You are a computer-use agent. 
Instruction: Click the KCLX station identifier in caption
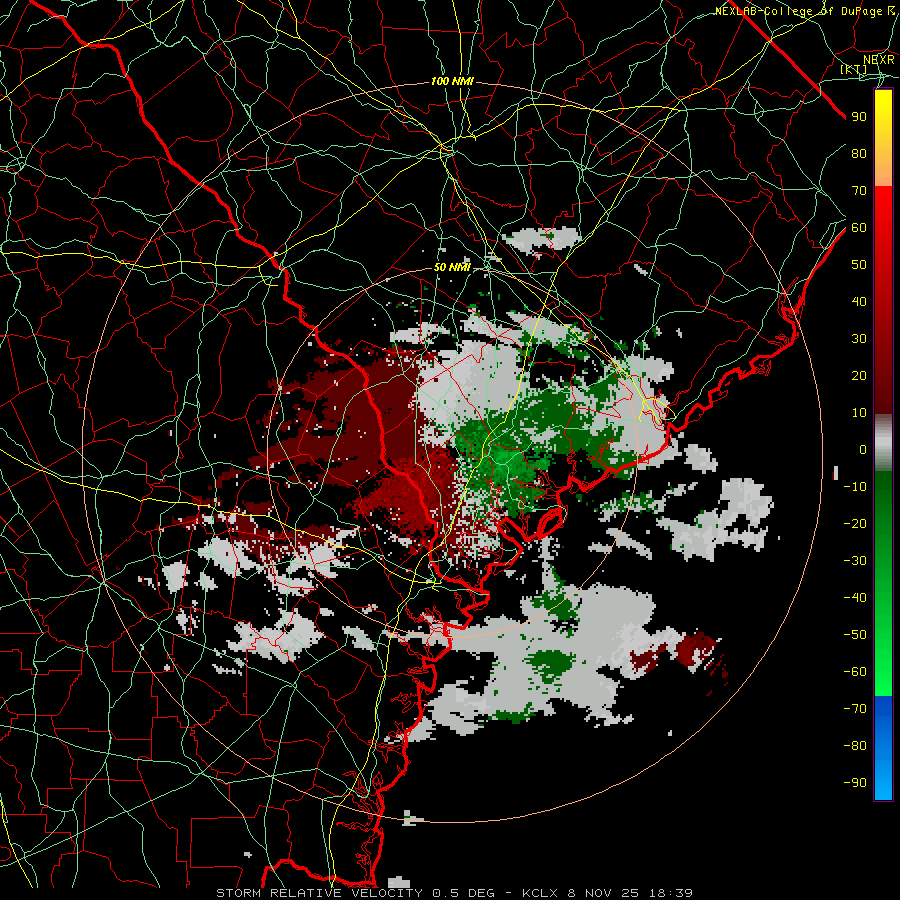click(x=540, y=893)
